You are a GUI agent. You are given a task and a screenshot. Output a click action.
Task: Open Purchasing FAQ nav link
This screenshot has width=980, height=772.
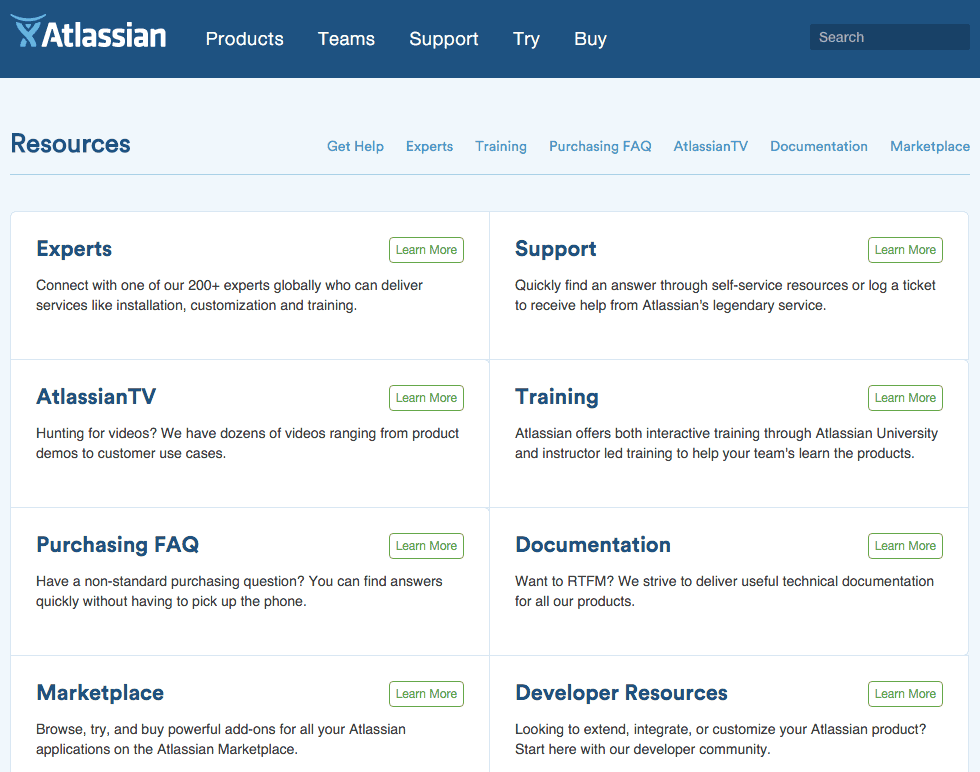coord(600,146)
